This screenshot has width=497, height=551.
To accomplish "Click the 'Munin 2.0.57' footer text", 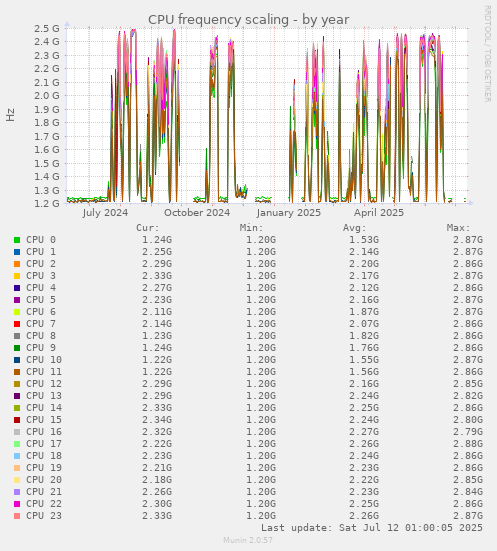I will [x=248, y=540].
